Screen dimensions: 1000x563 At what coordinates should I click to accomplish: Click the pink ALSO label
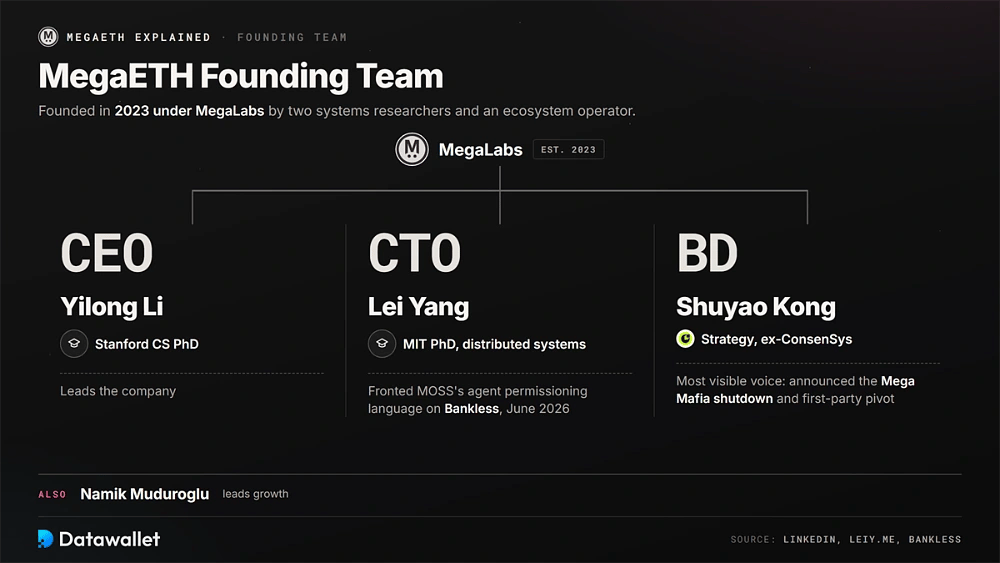tap(52, 494)
